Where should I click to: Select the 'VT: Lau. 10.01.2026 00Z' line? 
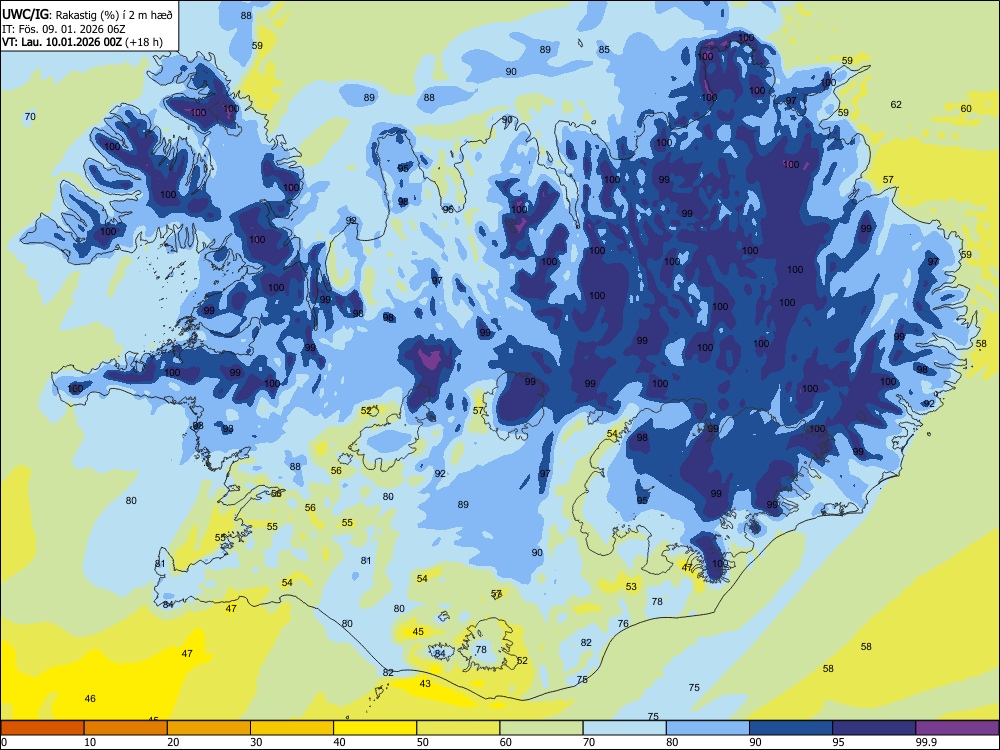coord(62,42)
